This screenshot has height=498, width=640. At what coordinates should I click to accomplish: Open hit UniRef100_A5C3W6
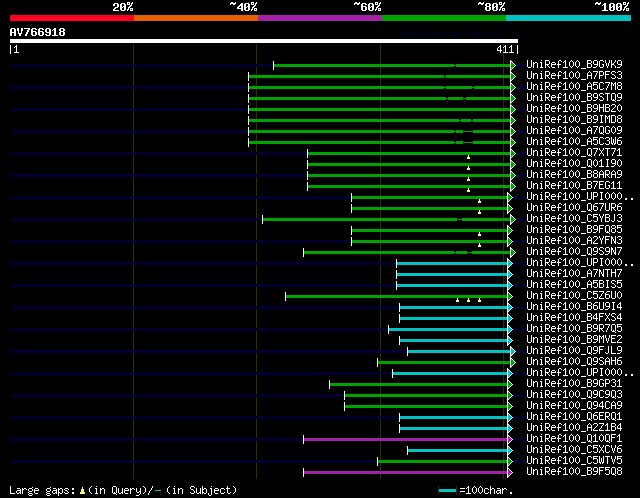[x=574, y=142]
